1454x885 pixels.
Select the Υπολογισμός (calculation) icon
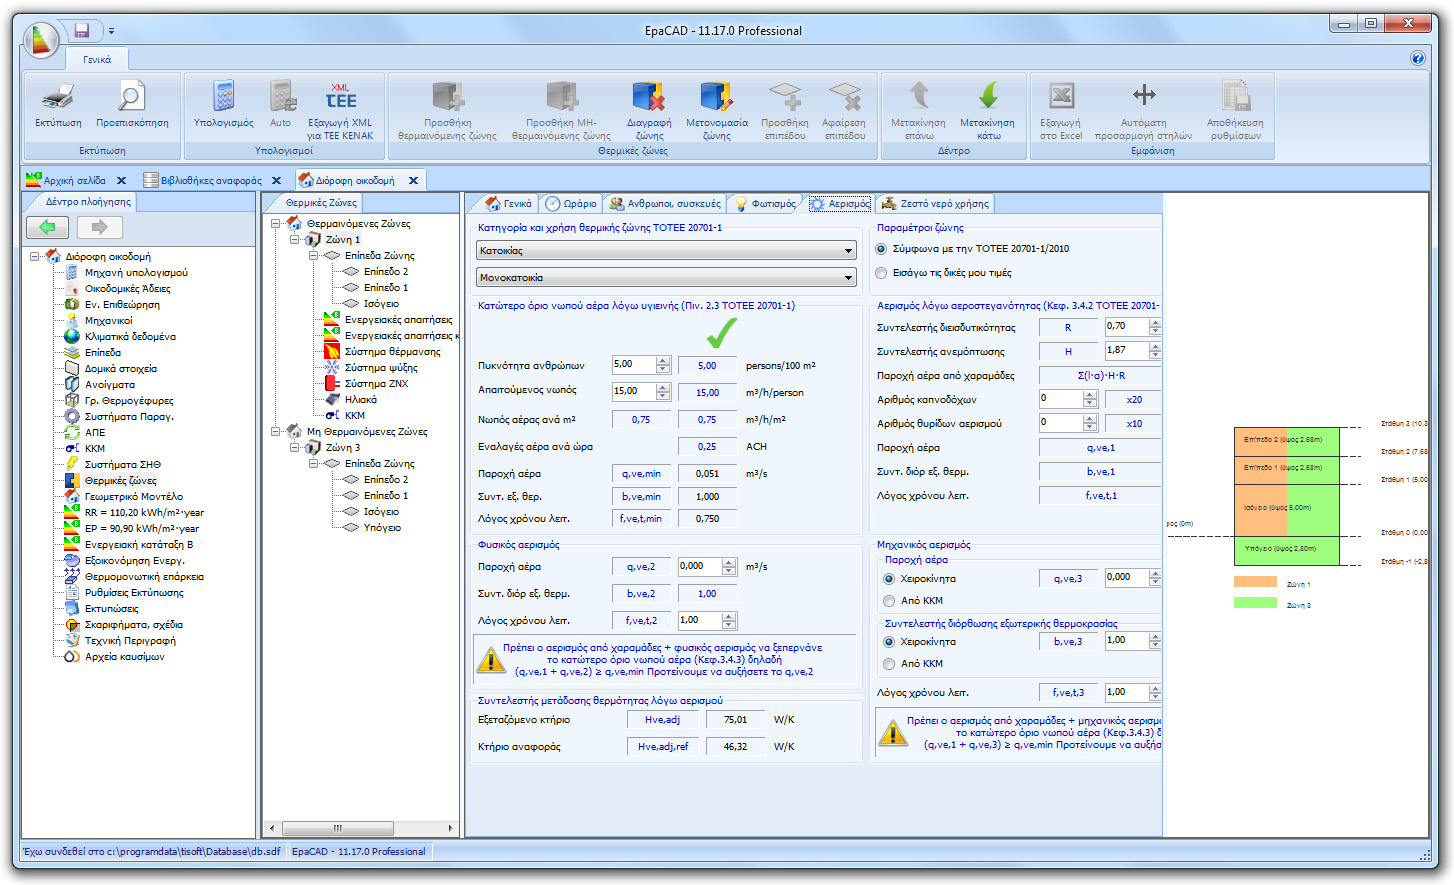[221, 110]
